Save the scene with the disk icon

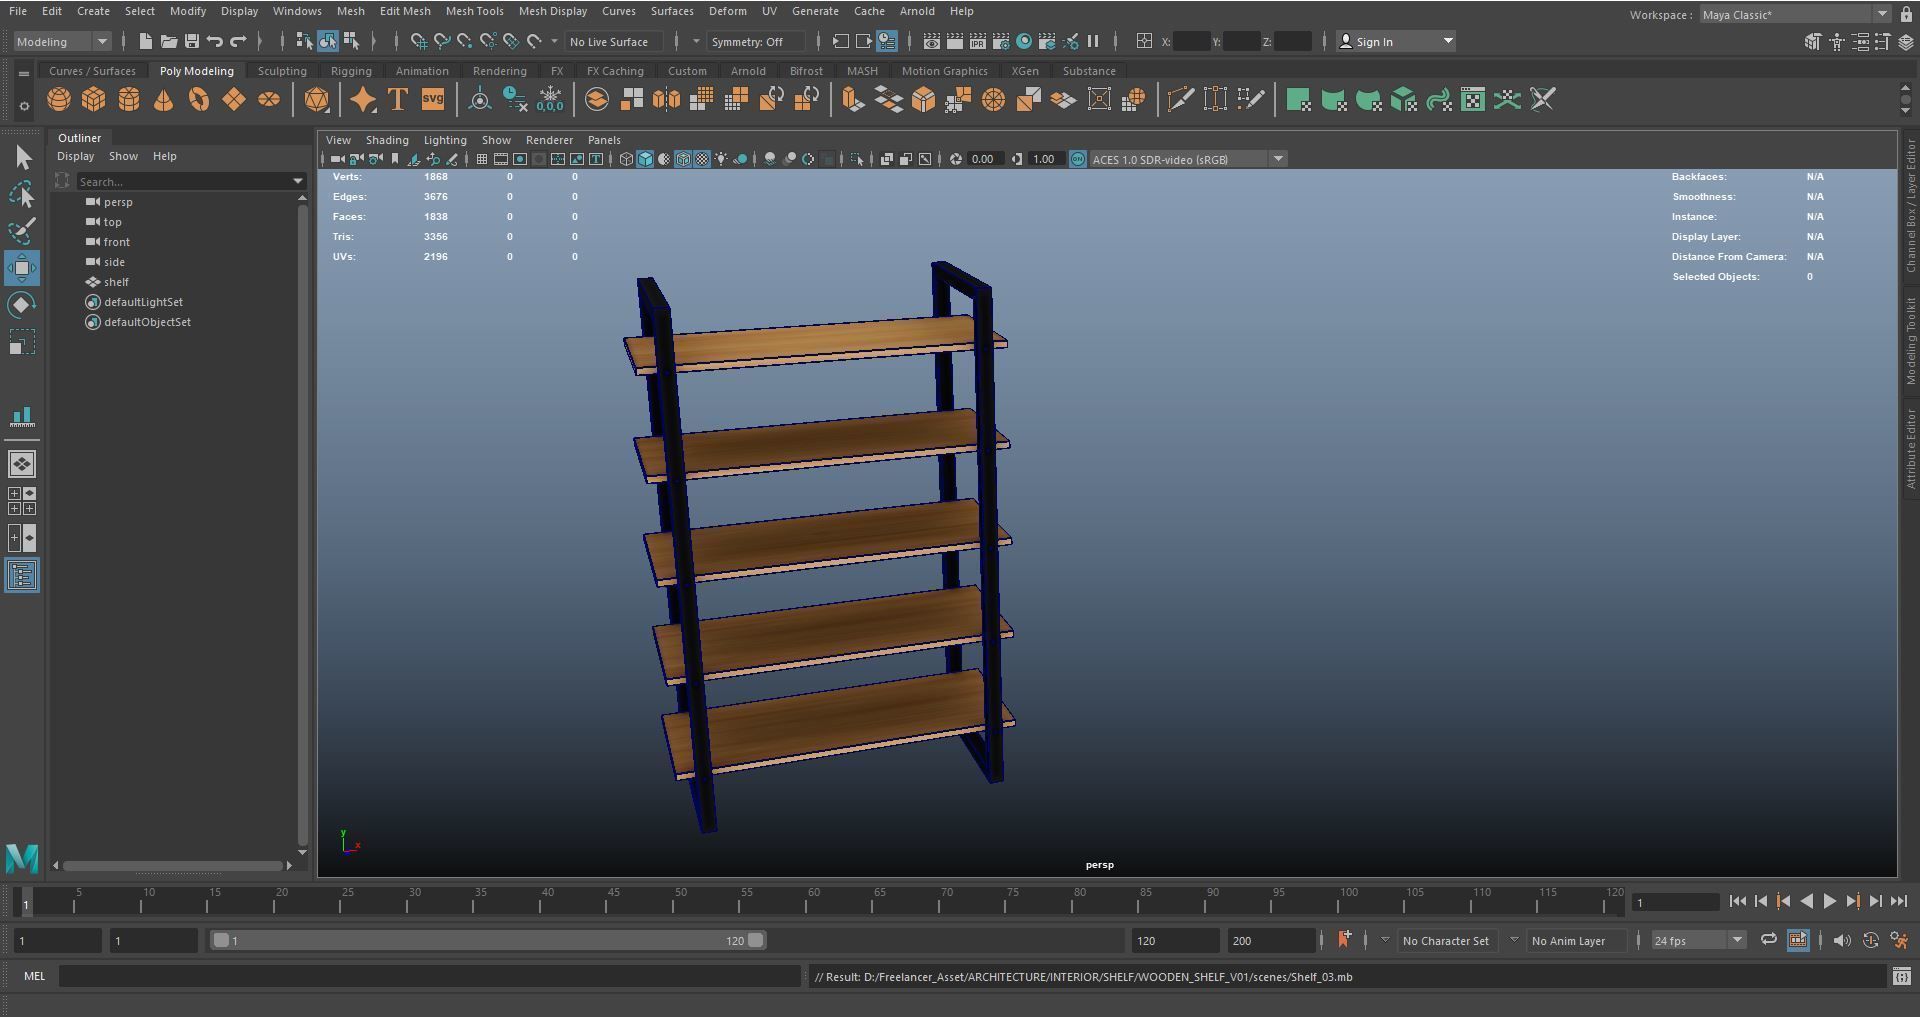(192, 41)
